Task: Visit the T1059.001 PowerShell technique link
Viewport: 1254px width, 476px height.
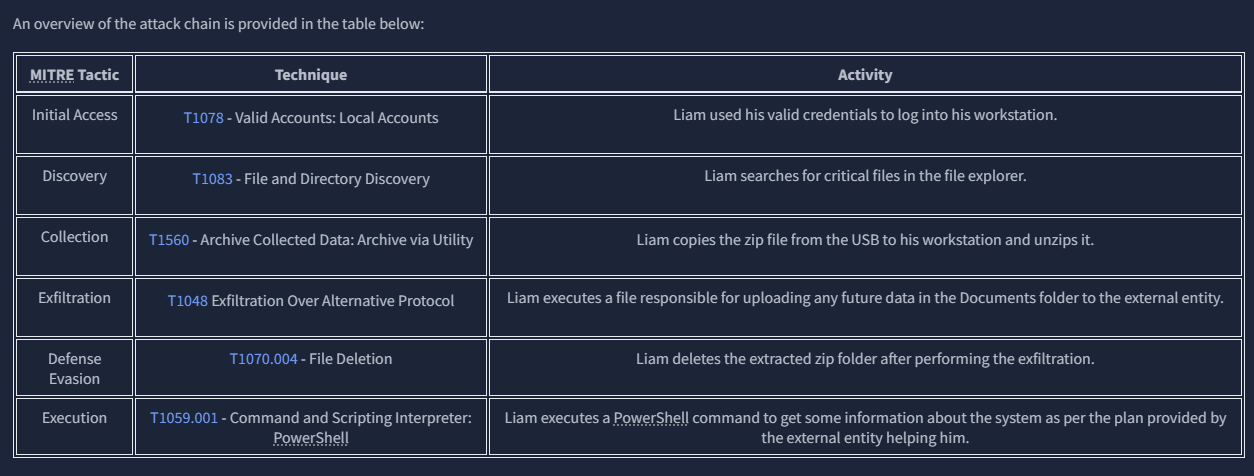Action: [183, 418]
